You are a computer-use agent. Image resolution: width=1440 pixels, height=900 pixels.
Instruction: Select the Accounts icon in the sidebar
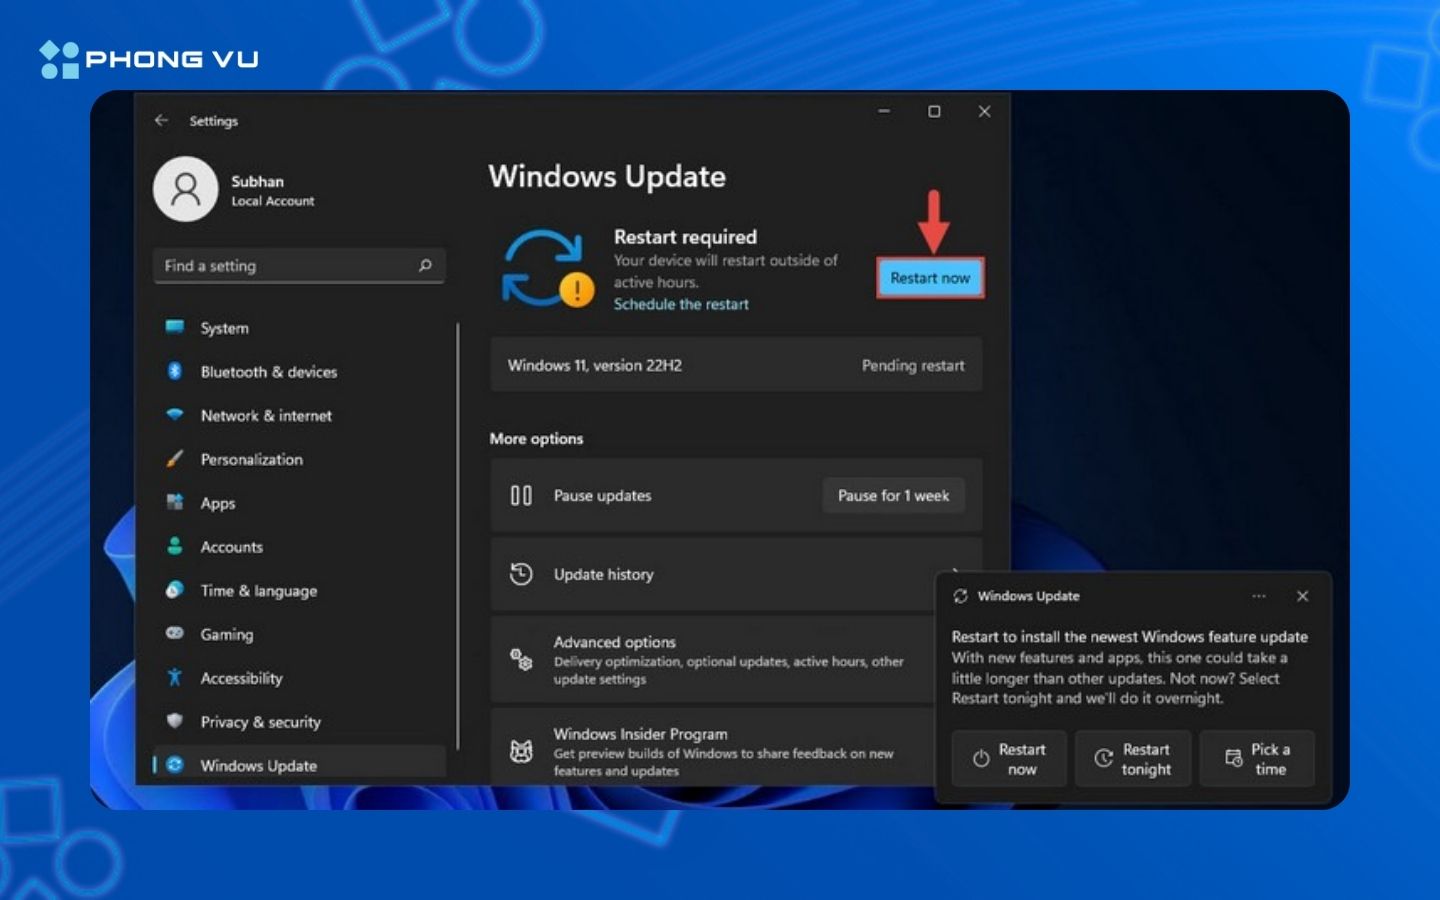pyautogui.click(x=176, y=547)
